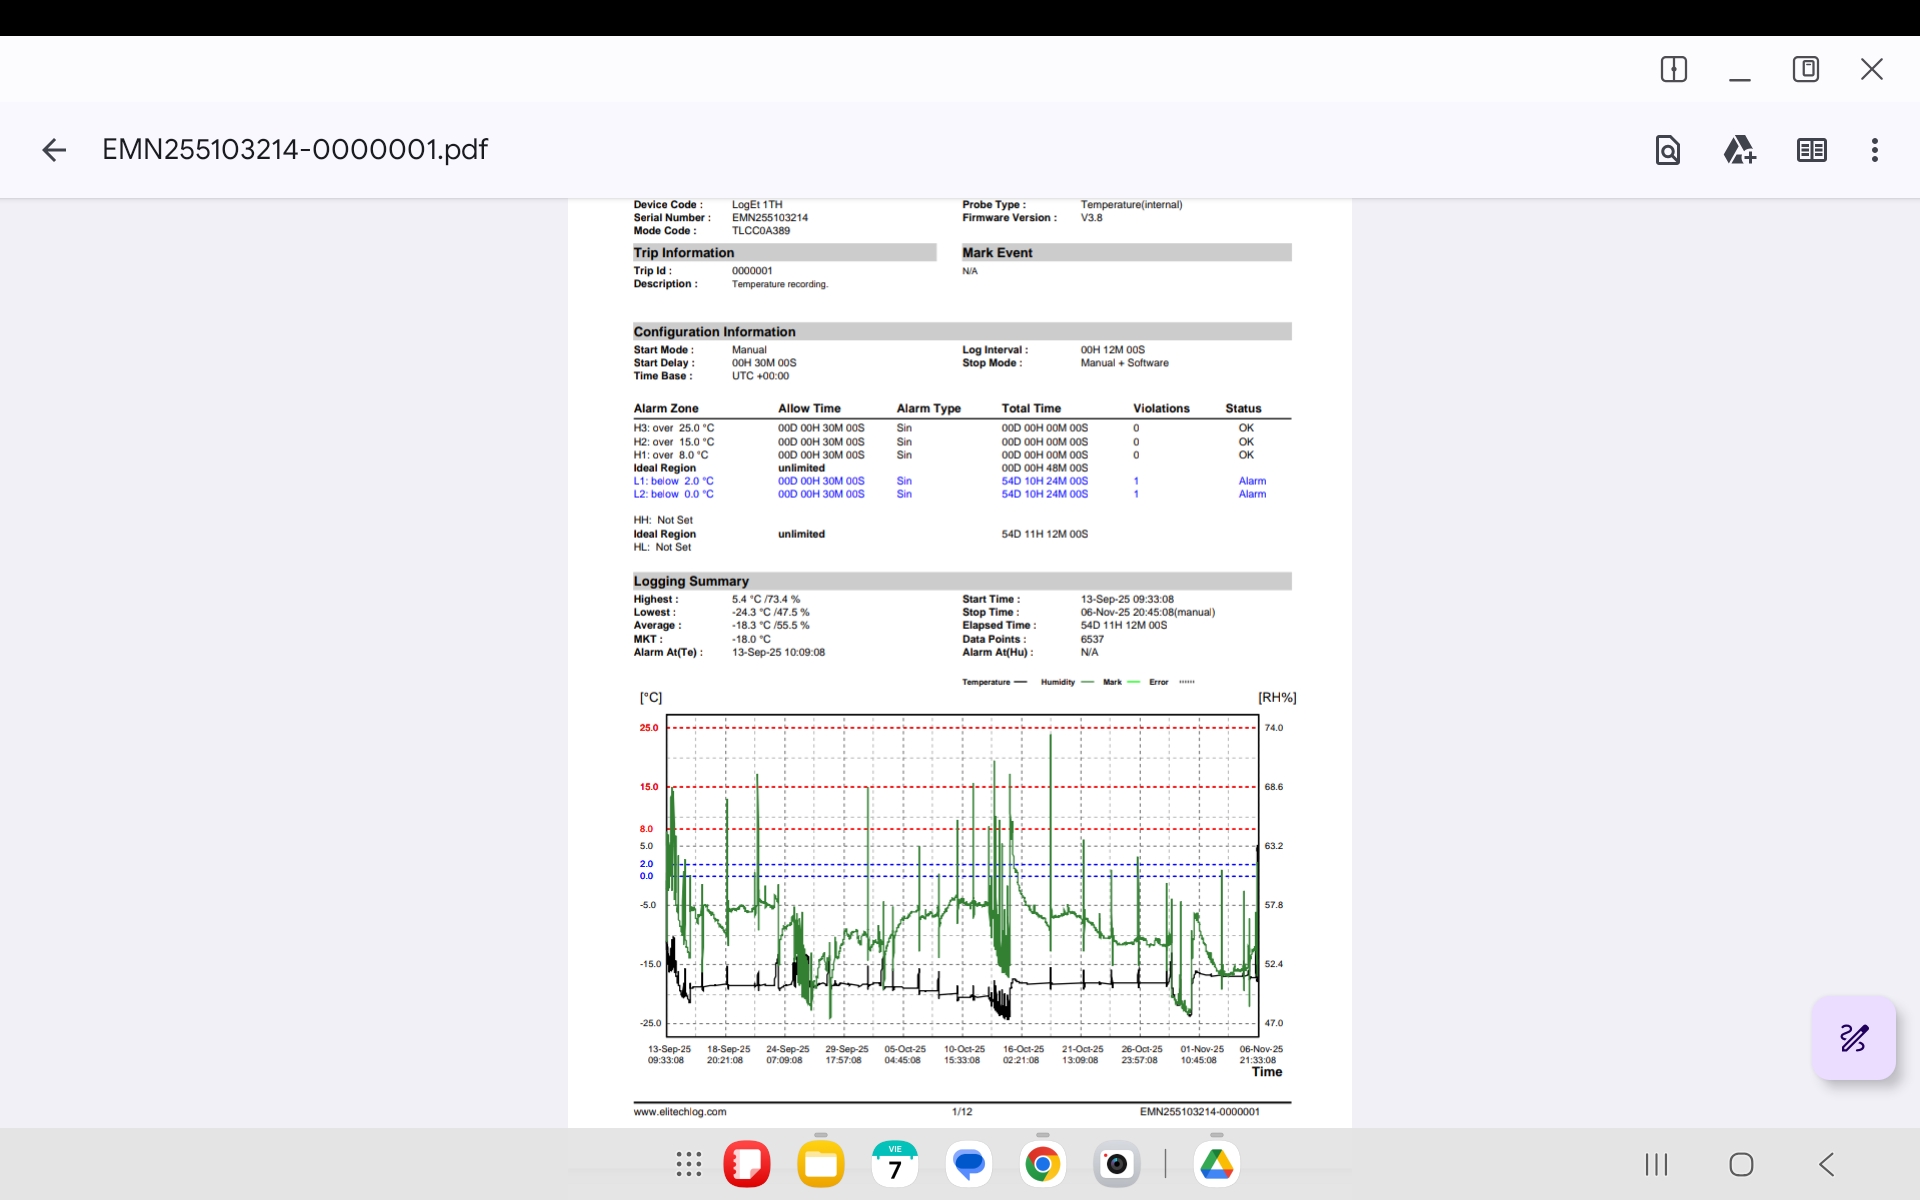Viewport: 1920px width, 1200px height.
Task: Open Google Drive from taskbar
Action: 1216,1164
